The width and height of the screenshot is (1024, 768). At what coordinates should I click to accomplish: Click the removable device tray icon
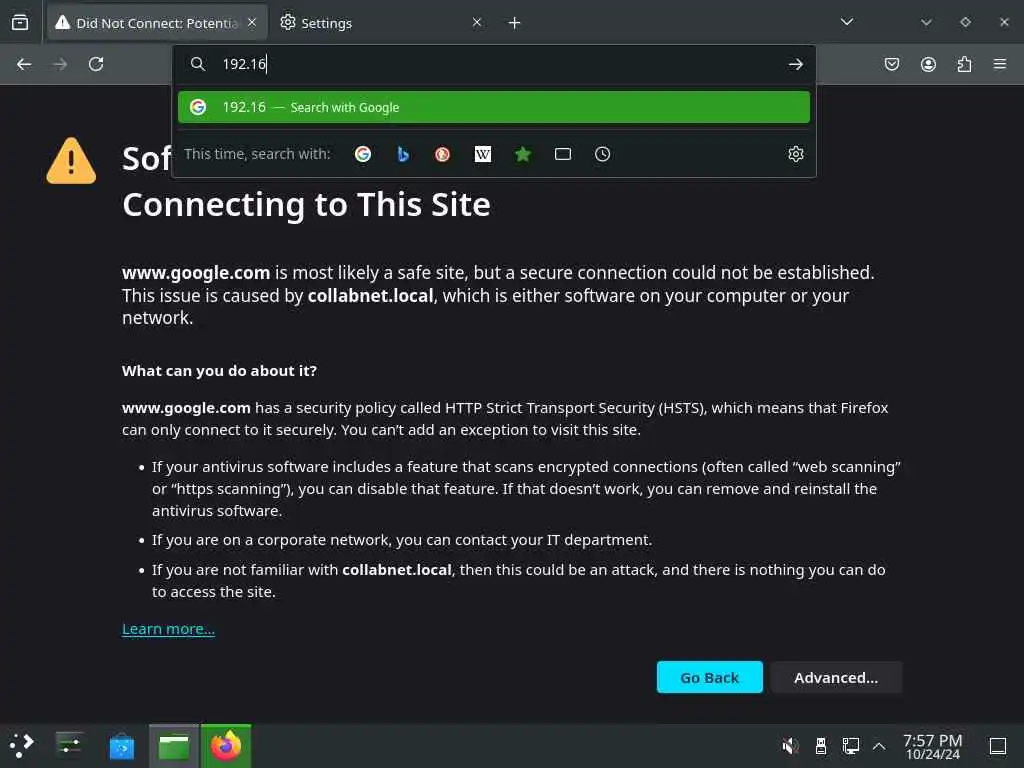pyautogui.click(x=821, y=745)
